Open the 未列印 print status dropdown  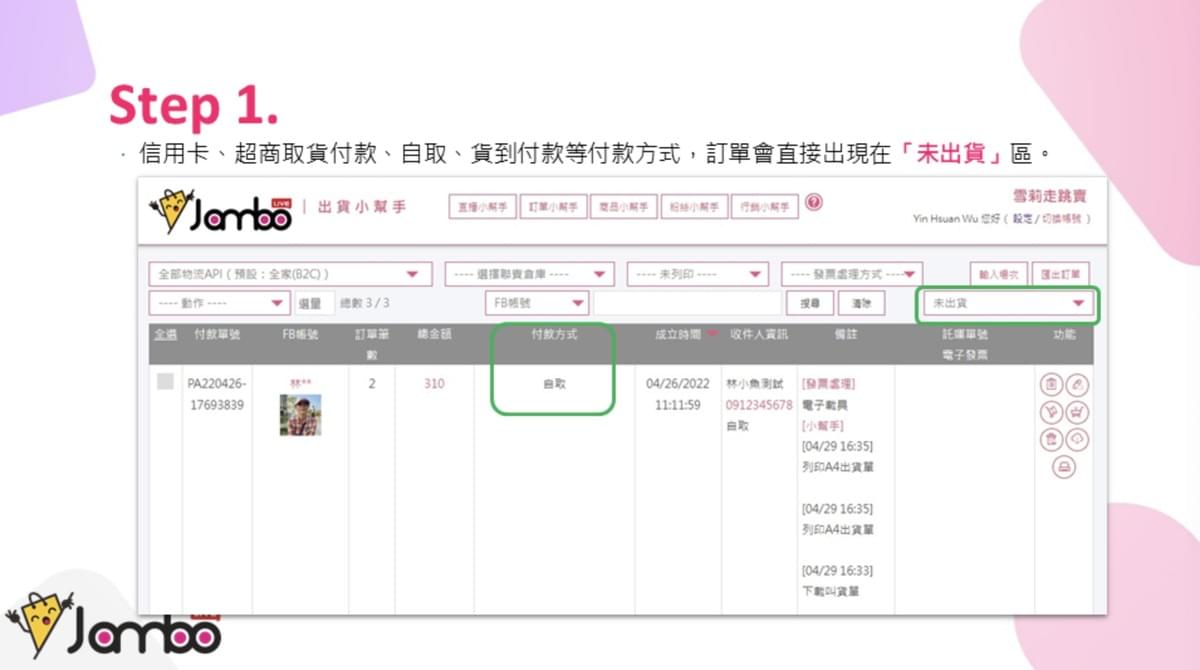(697, 274)
